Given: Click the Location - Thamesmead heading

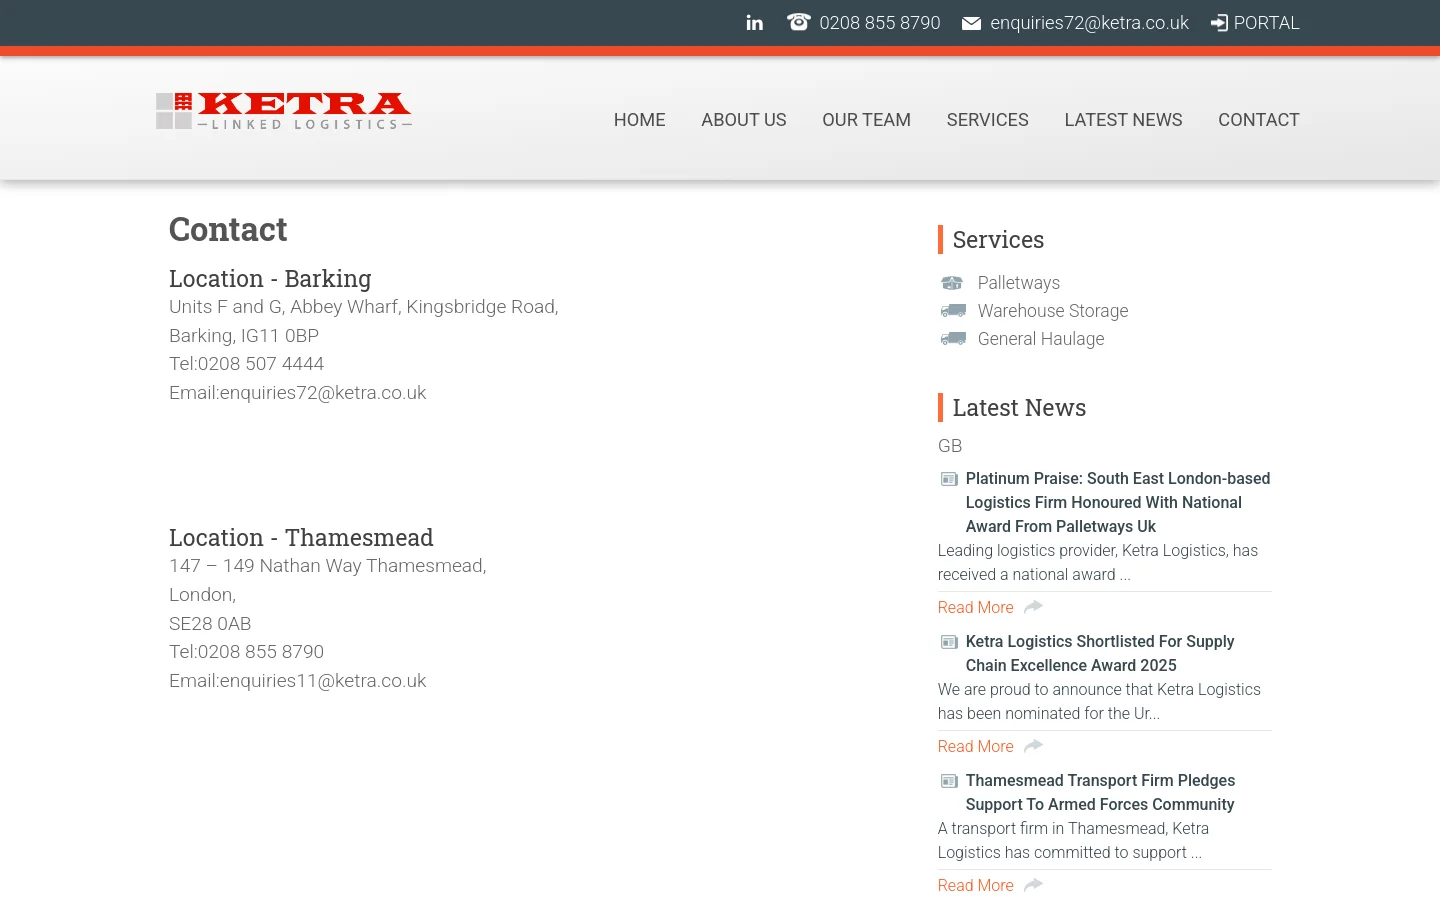Looking at the screenshot, I should [301, 538].
